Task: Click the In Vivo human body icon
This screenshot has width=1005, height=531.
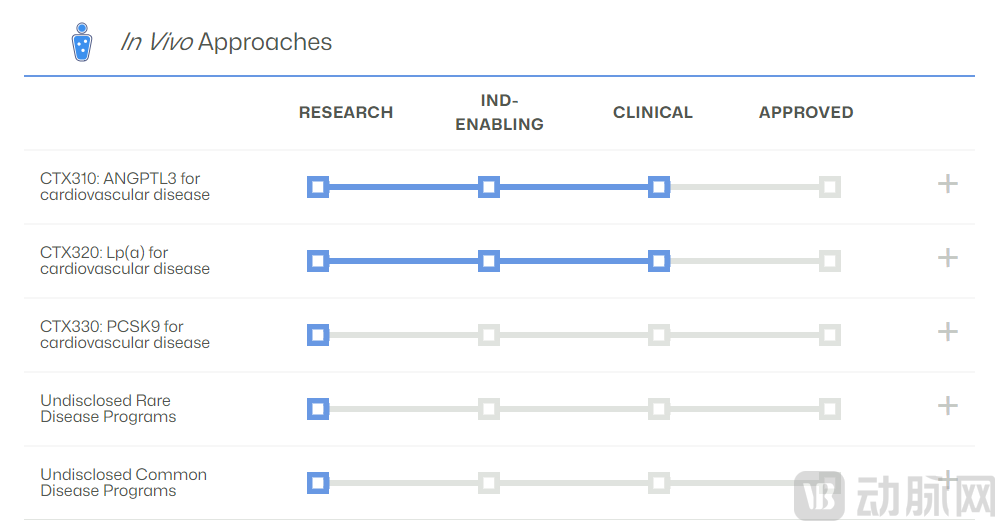Action: (82, 41)
